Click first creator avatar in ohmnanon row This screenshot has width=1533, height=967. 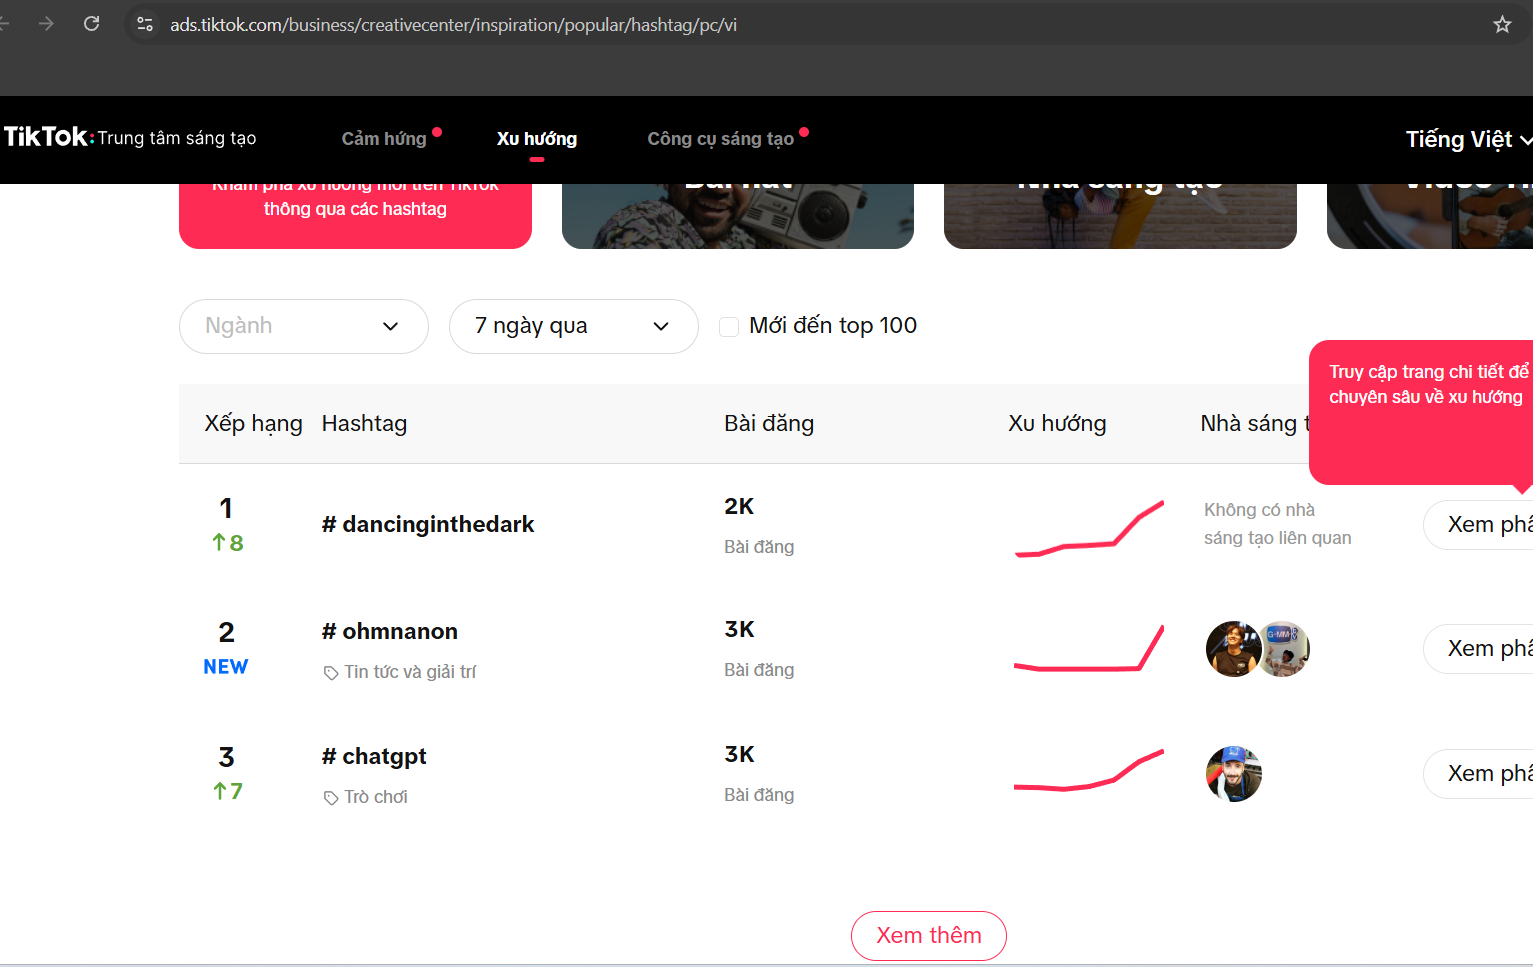point(1233,649)
